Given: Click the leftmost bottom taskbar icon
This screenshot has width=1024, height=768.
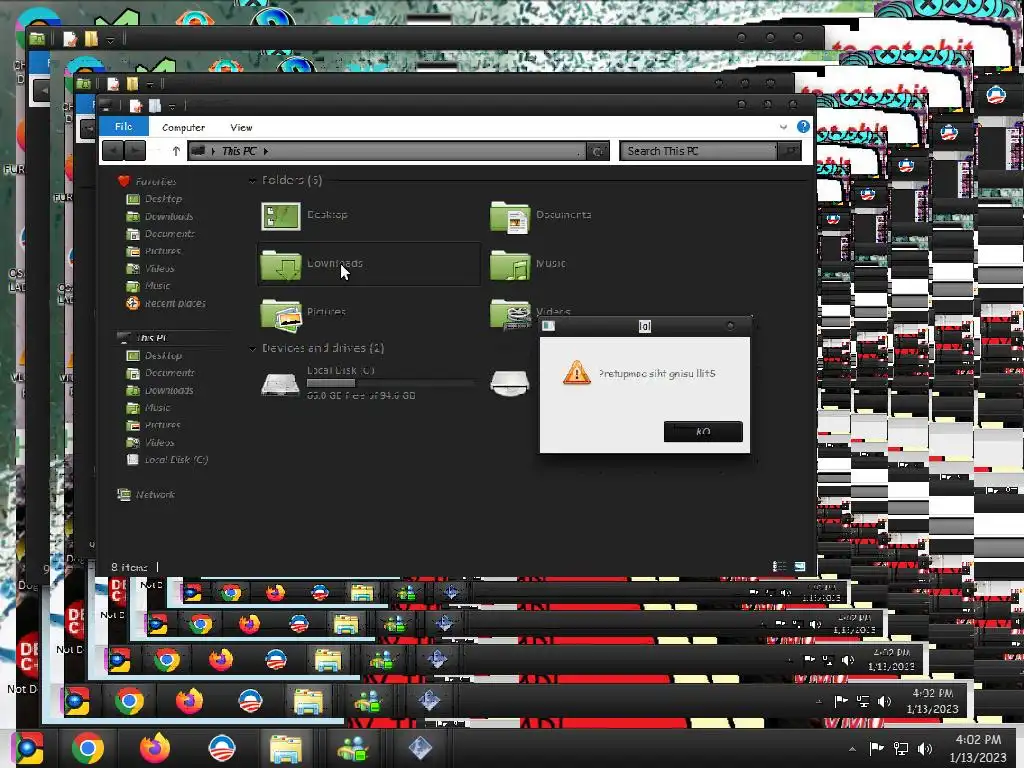Looking at the screenshot, I should 27,748.
